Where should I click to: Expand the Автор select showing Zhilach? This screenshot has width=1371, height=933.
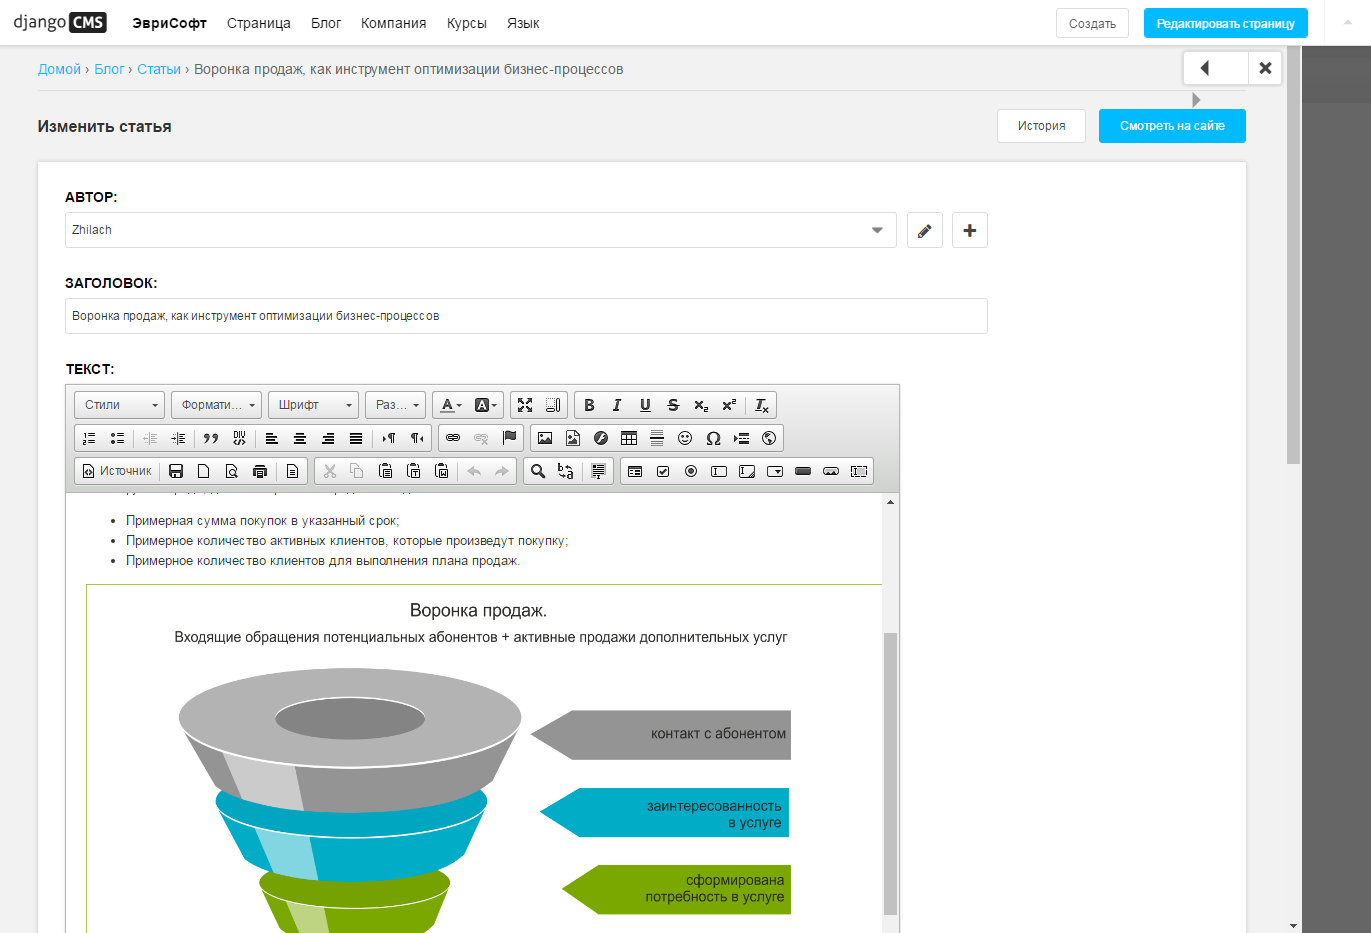tap(480, 230)
